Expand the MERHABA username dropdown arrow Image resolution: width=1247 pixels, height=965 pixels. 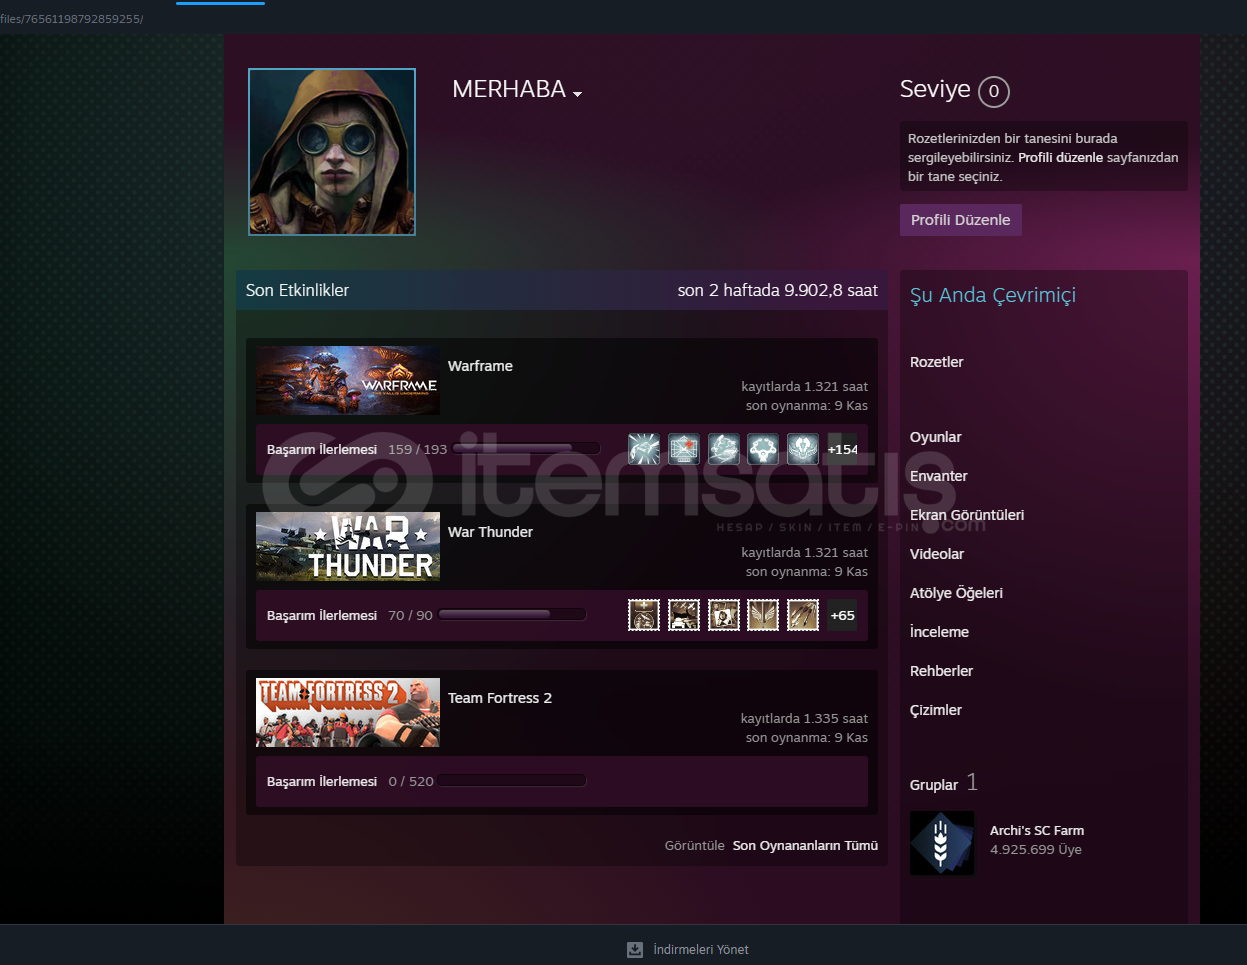click(x=577, y=93)
